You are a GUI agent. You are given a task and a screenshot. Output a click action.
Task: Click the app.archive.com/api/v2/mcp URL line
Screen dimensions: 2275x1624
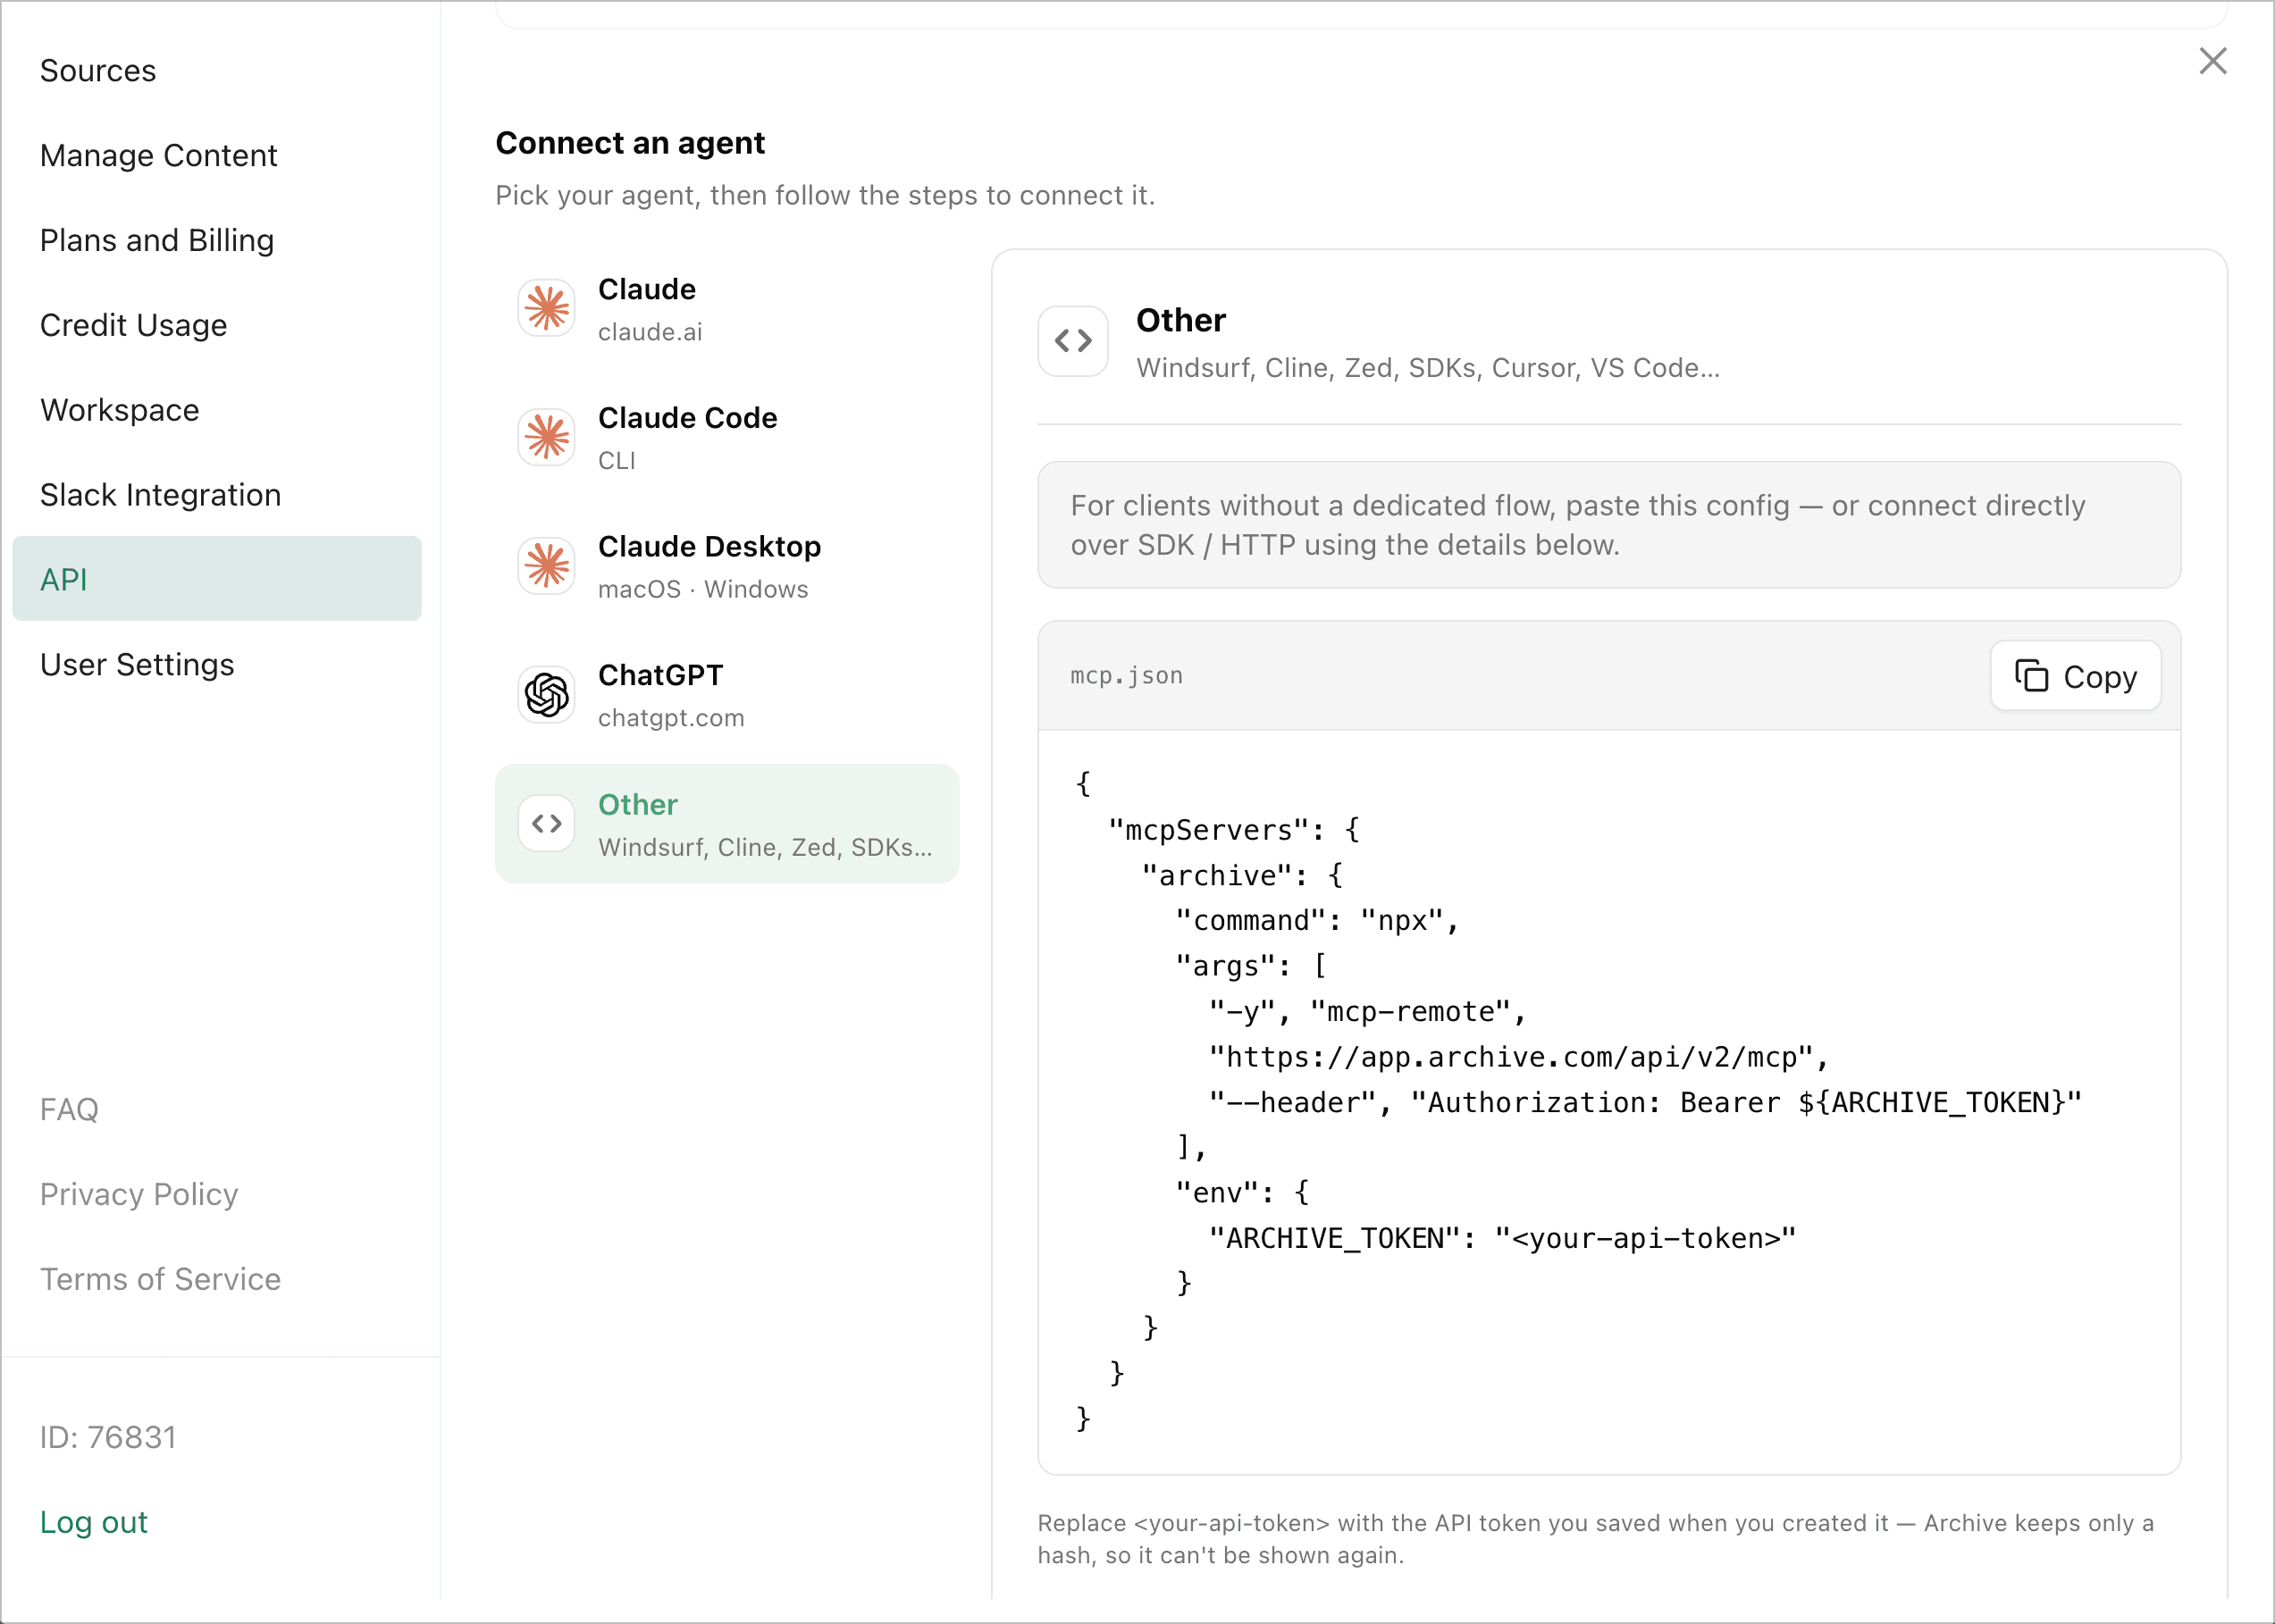(x=1519, y=1058)
